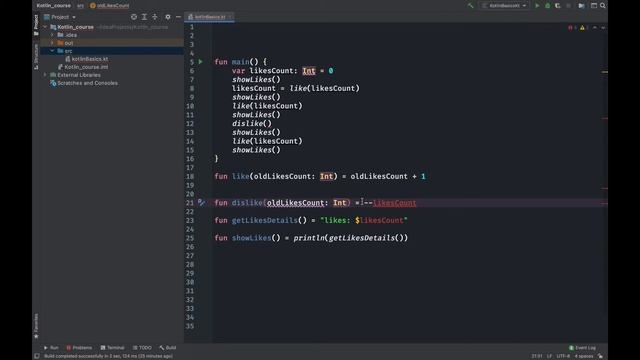Click the Build project hammer icon

tap(471, 6)
